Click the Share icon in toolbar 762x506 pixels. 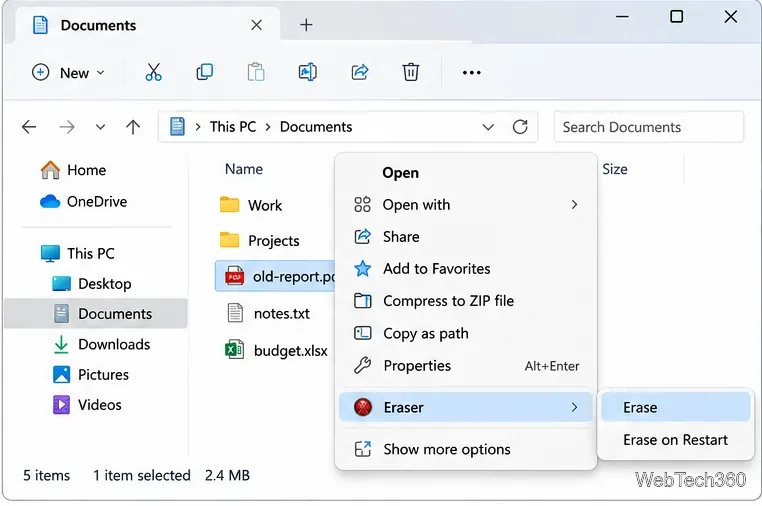click(360, 72)
